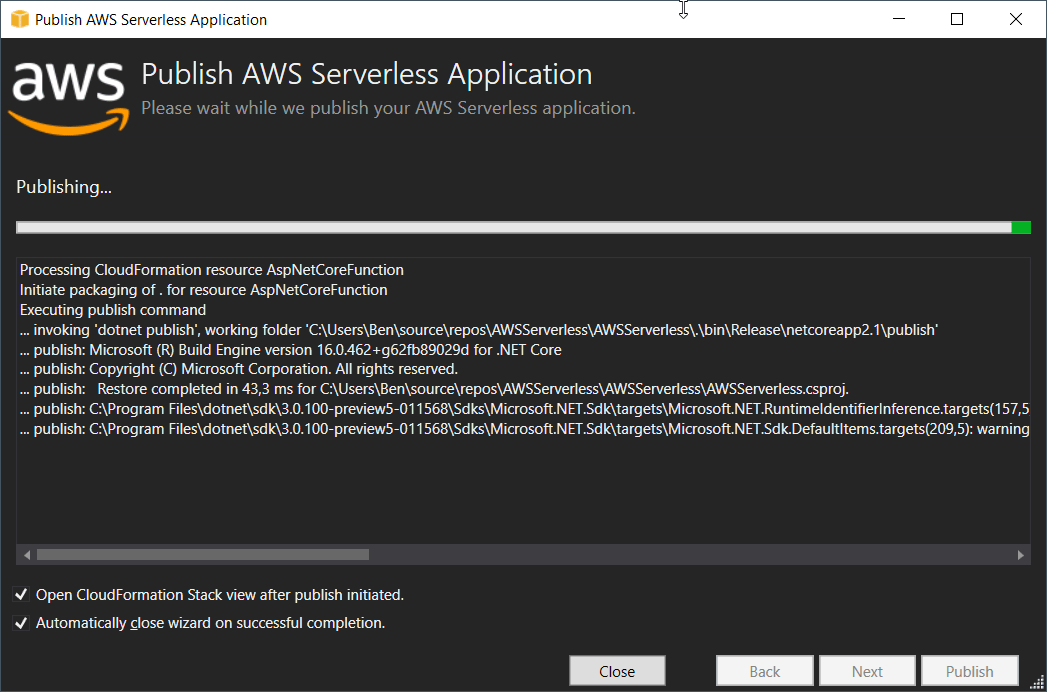Click the mouse cursor area above the title bar
The image size is (1047, 692).
(683, 8)
